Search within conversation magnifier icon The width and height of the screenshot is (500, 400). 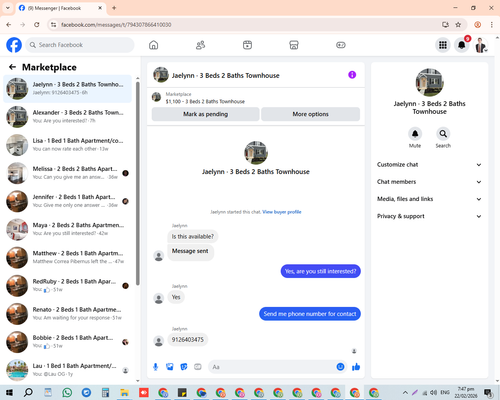[x=443, y=134]
